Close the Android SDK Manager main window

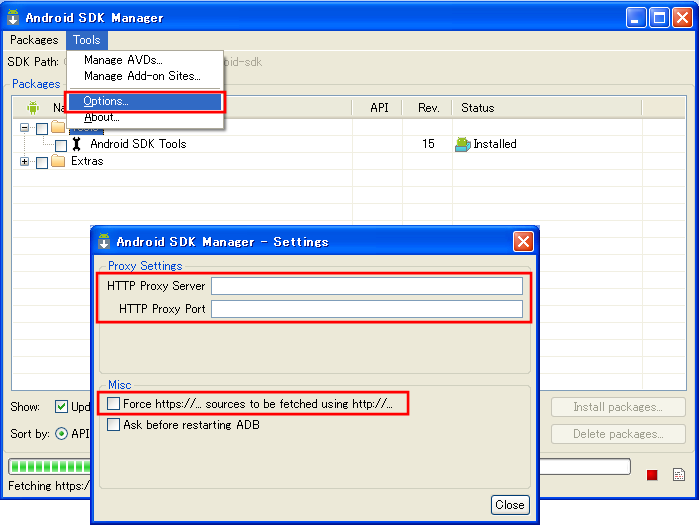(x=683, y=18)
